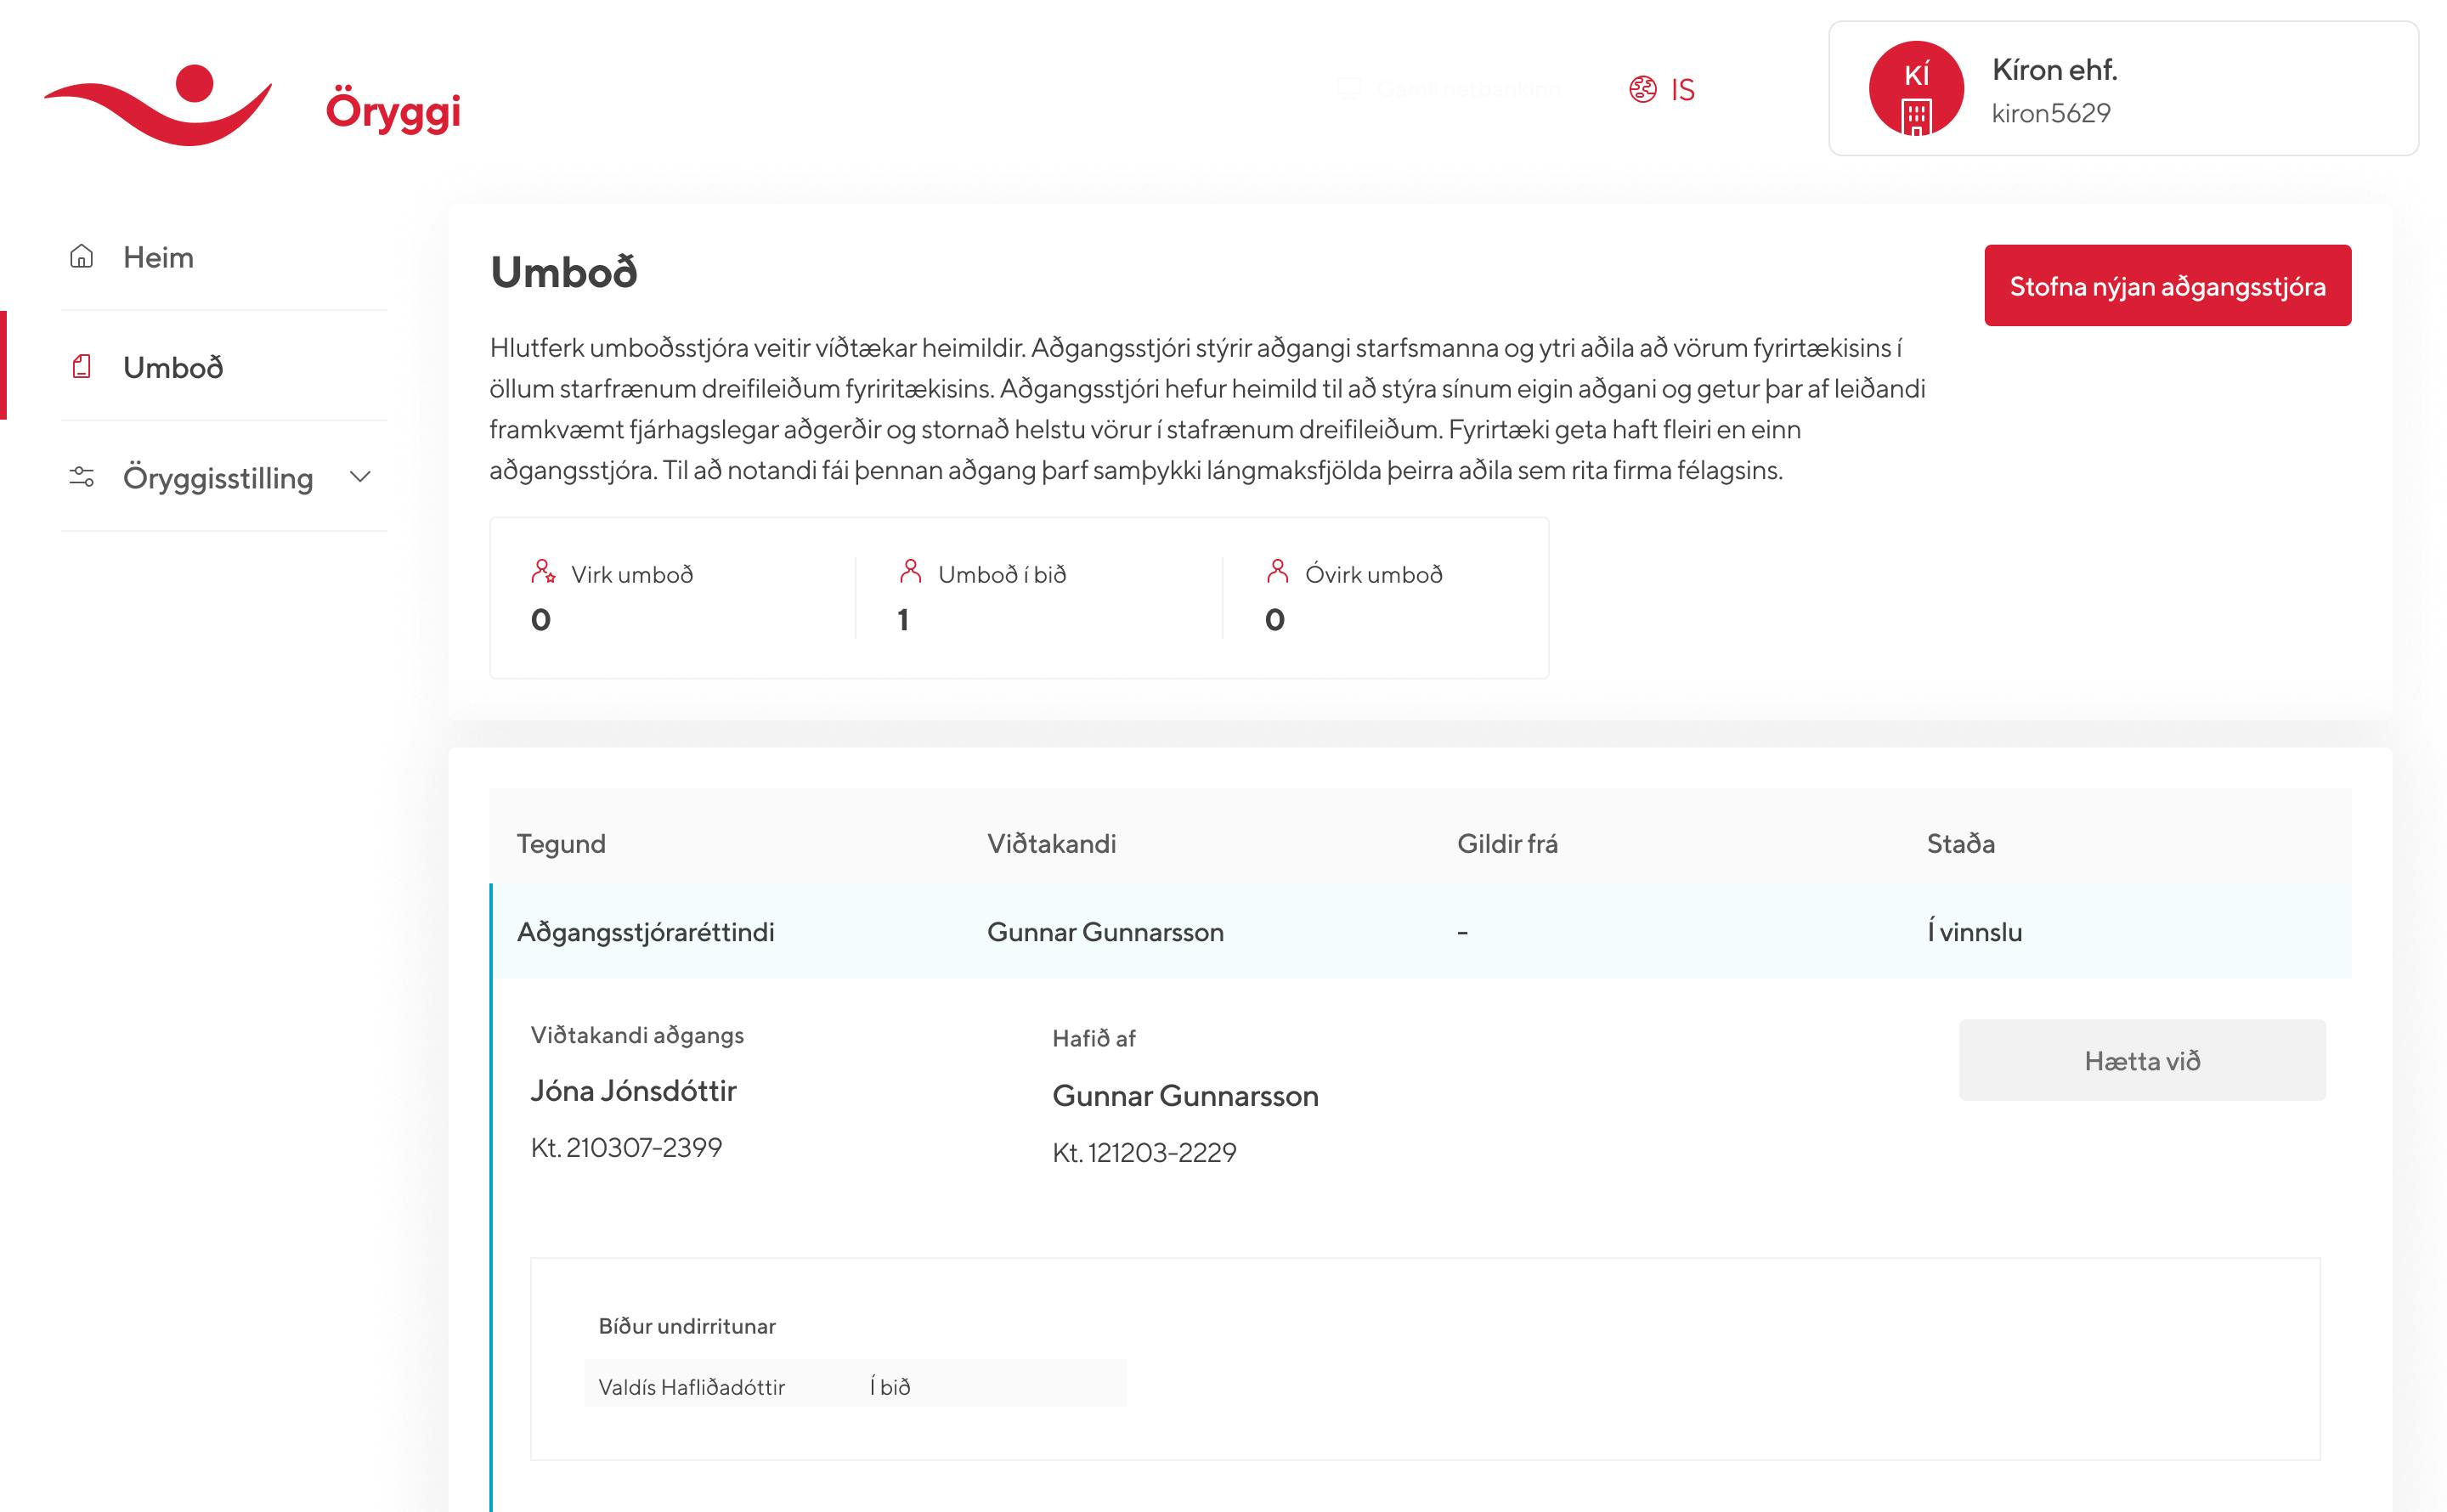Switch language via IS link

1682,90
